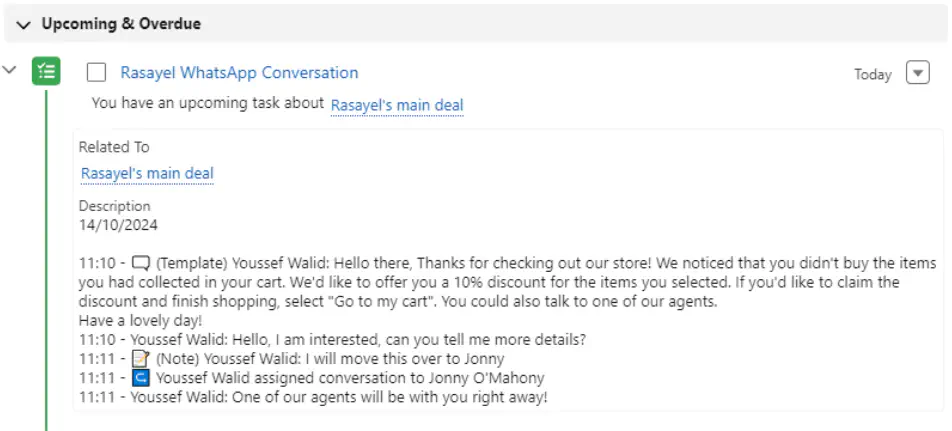Screen dimensions: 952x431
Task: Open the task actions dropdown arrow
Action: click(917, 73)
